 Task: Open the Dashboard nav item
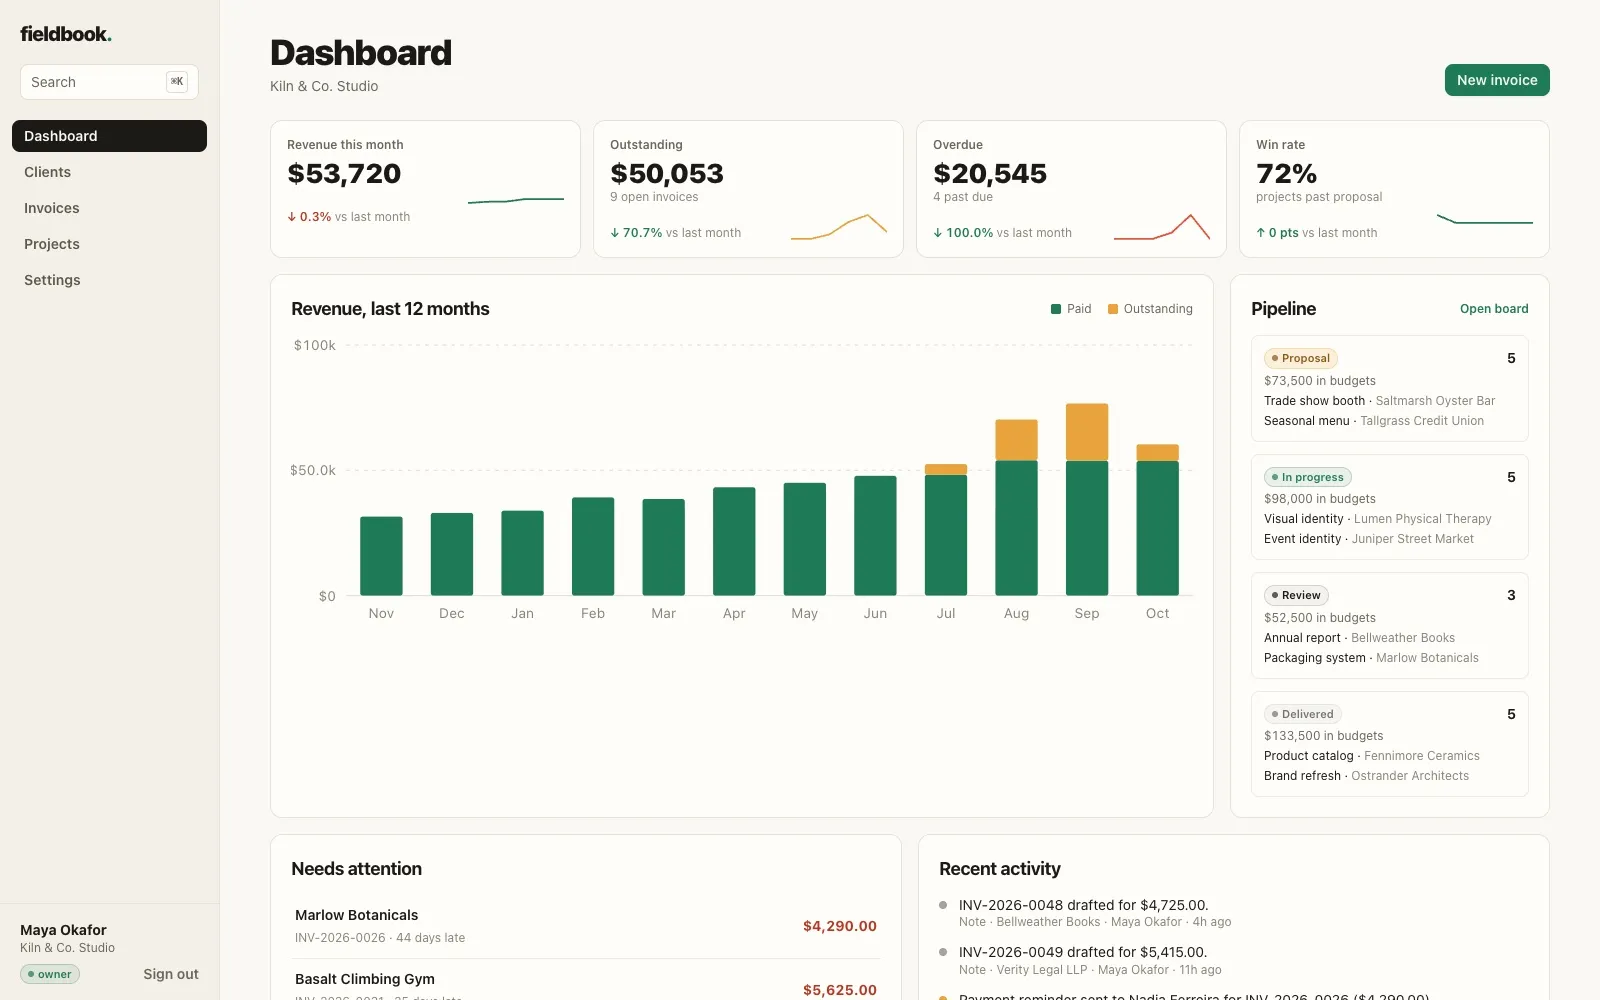(x=109, y=136)
